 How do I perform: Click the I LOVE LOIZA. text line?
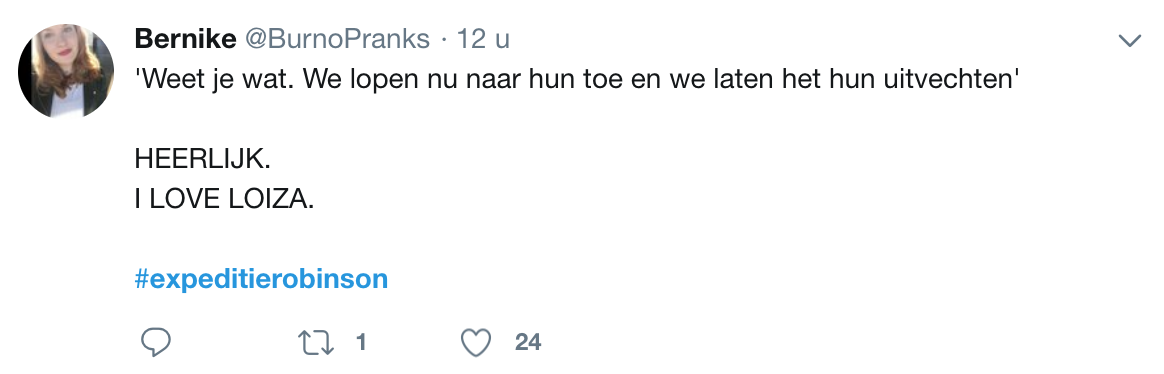(225, 199)
